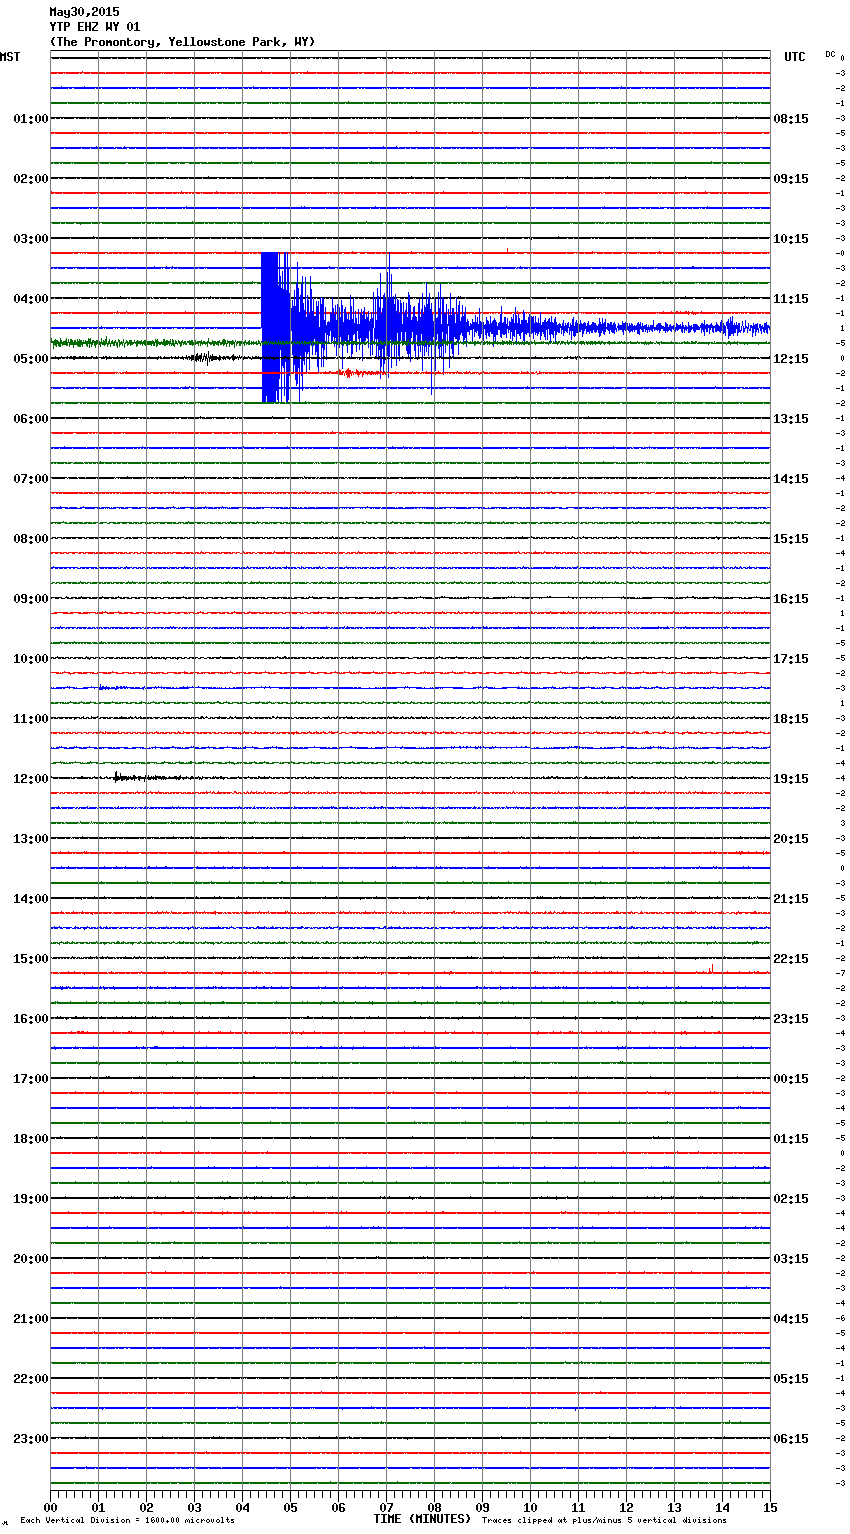Viewport: 850px width, 1534px height.
Task: Click the 08:15 UTC label
Action: tap(791, 119)
